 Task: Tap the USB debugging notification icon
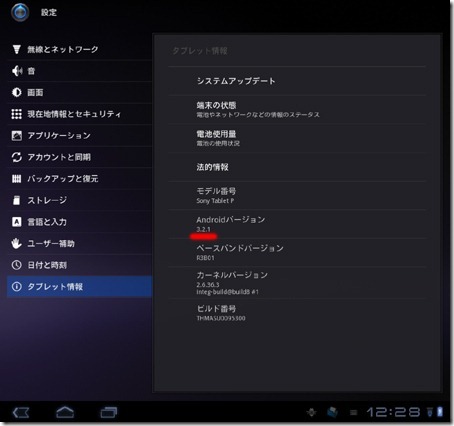pyautogui.click(x=311, y=412)
